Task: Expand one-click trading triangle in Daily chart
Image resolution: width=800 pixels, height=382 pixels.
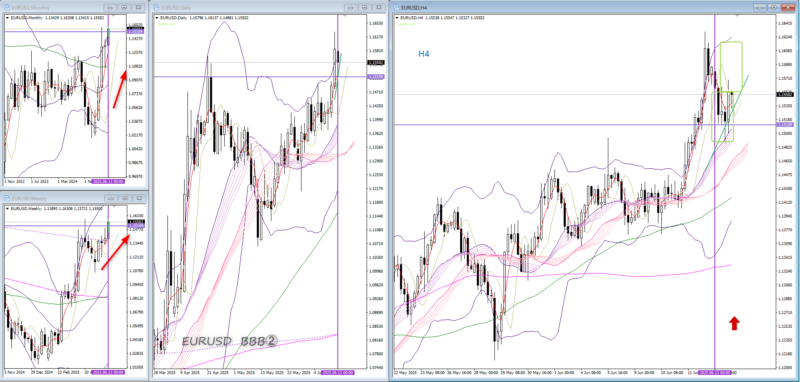Action: pyautogui.click(x=156, y=18)
